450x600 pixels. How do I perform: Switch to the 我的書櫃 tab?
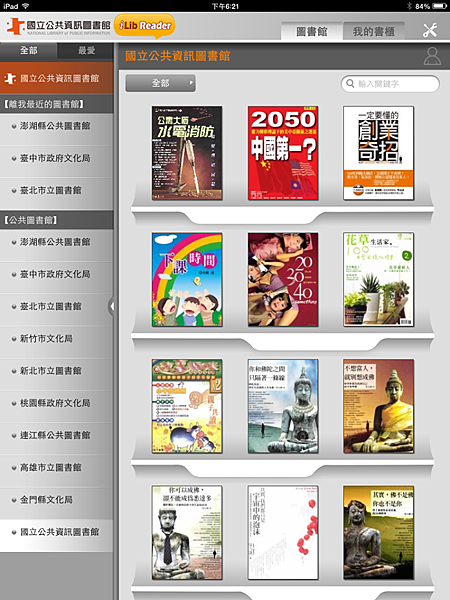tap(373, 31)
